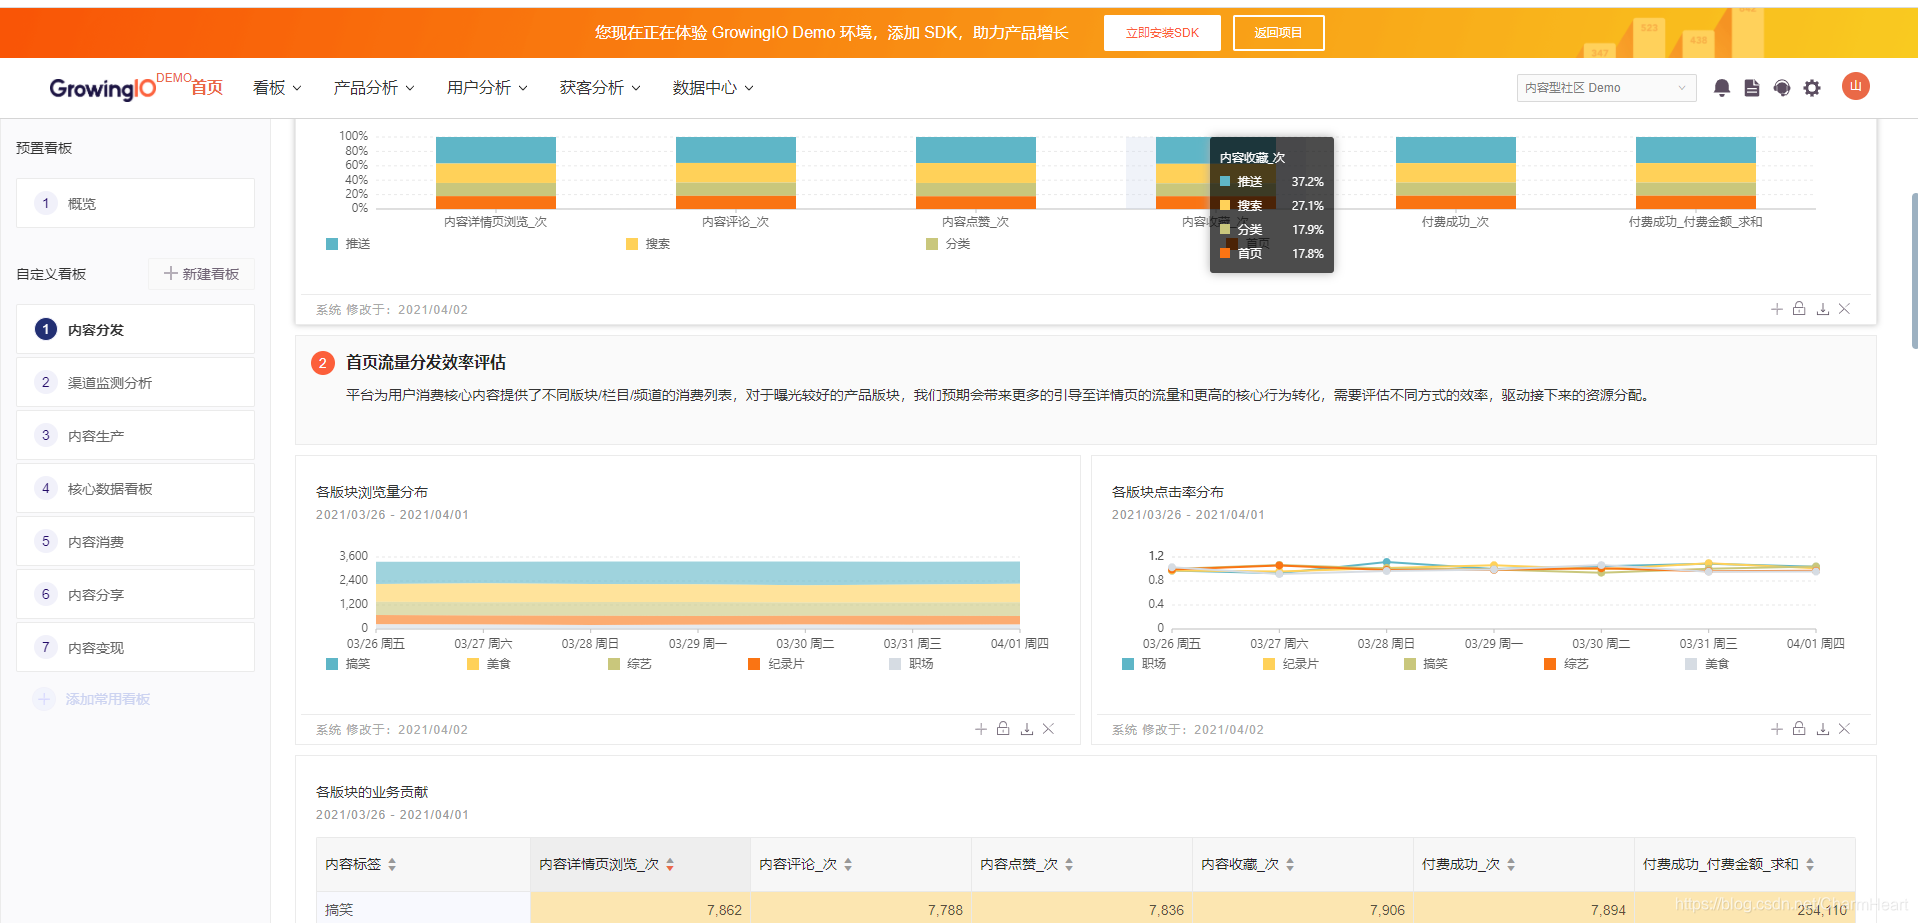Sort table by 付费成功_付费金额_求和 column
Image resolution: width=1918 pixels, height=923 pixels.
[1810, 864]
